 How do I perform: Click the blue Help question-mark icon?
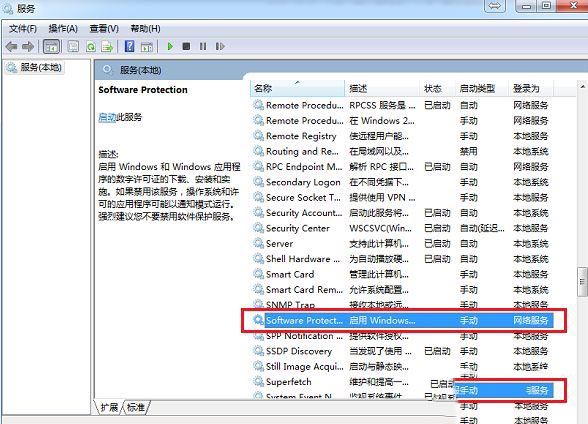129,46
